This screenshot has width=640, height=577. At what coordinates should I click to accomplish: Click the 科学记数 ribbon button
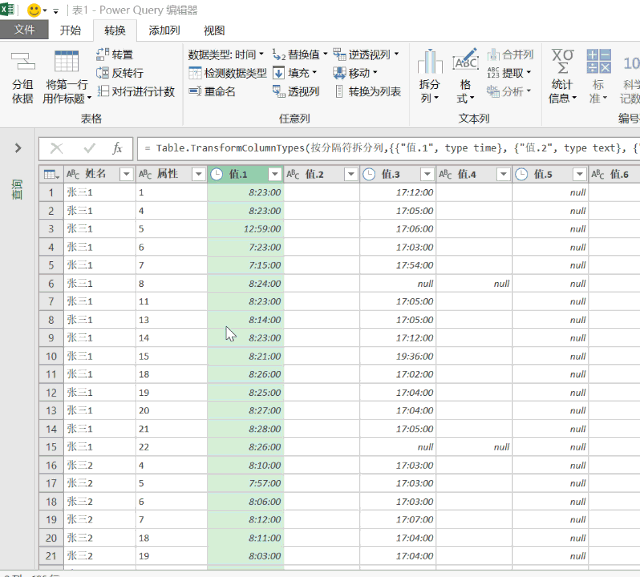pyautogui.click(x=630, y=78)
